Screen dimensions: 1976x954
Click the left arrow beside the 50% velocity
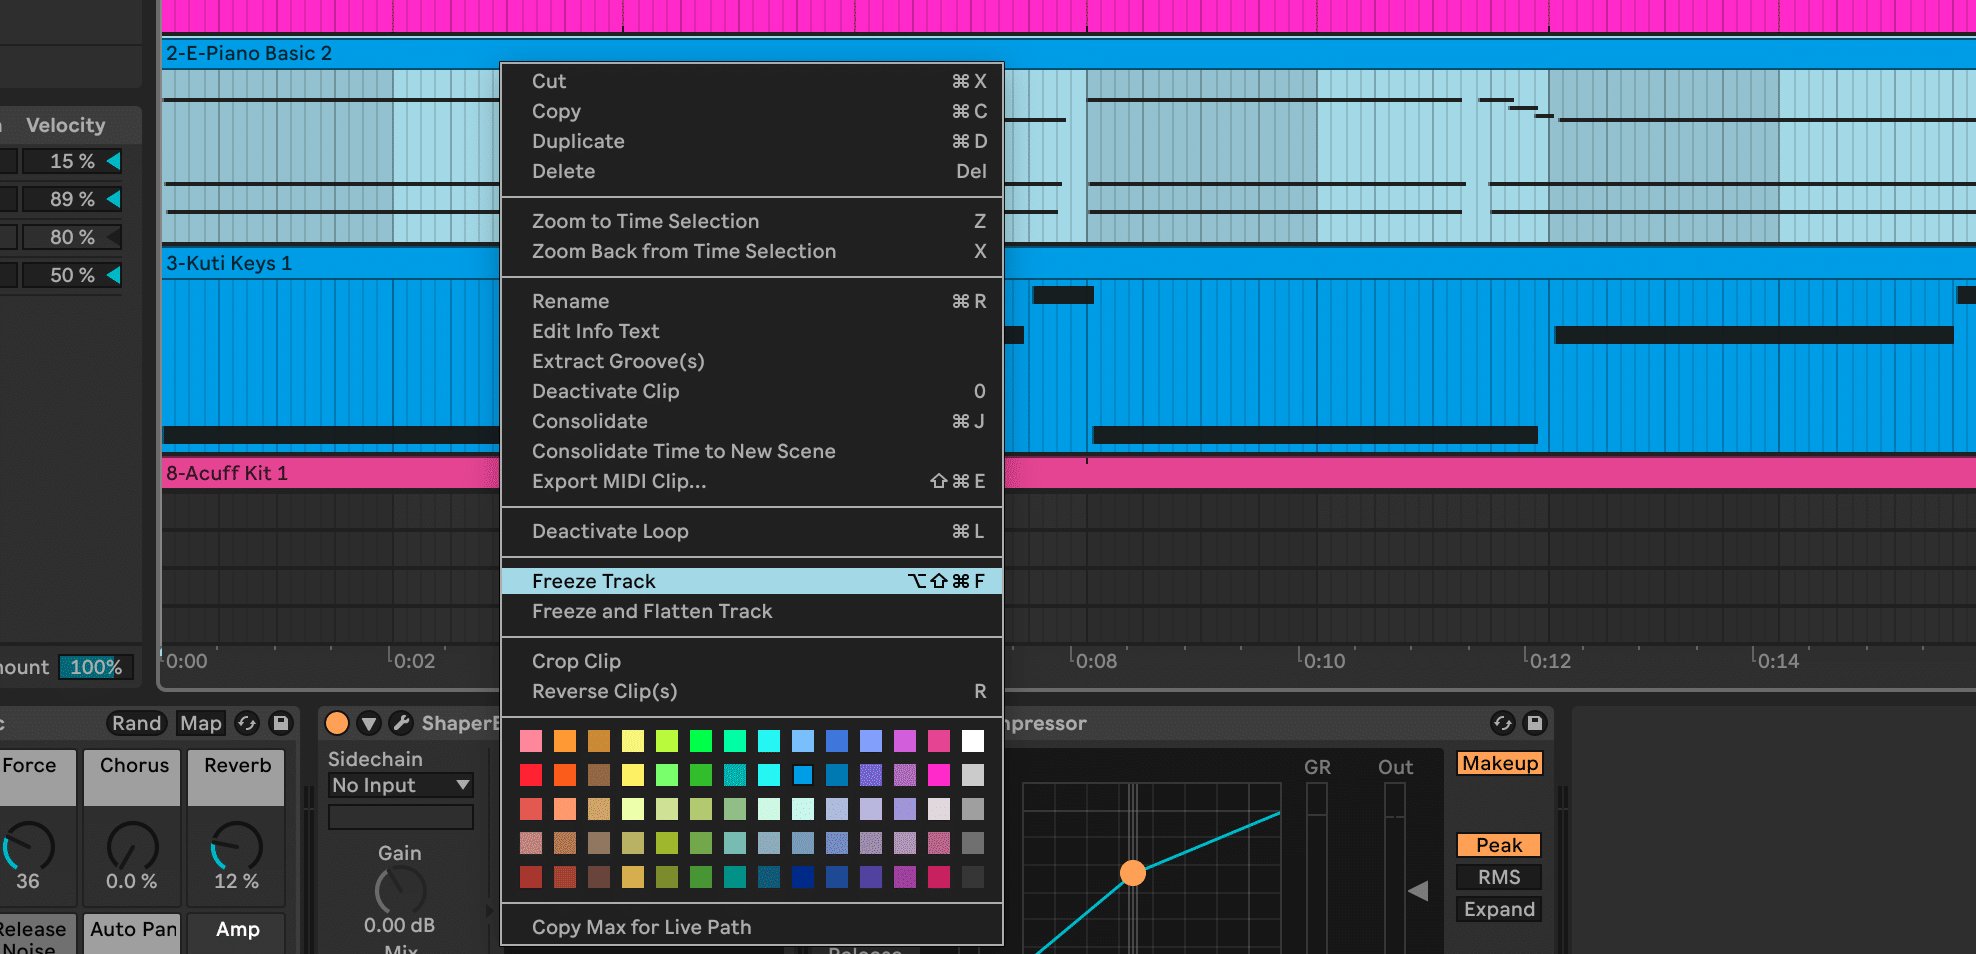(x=115, y=275)
